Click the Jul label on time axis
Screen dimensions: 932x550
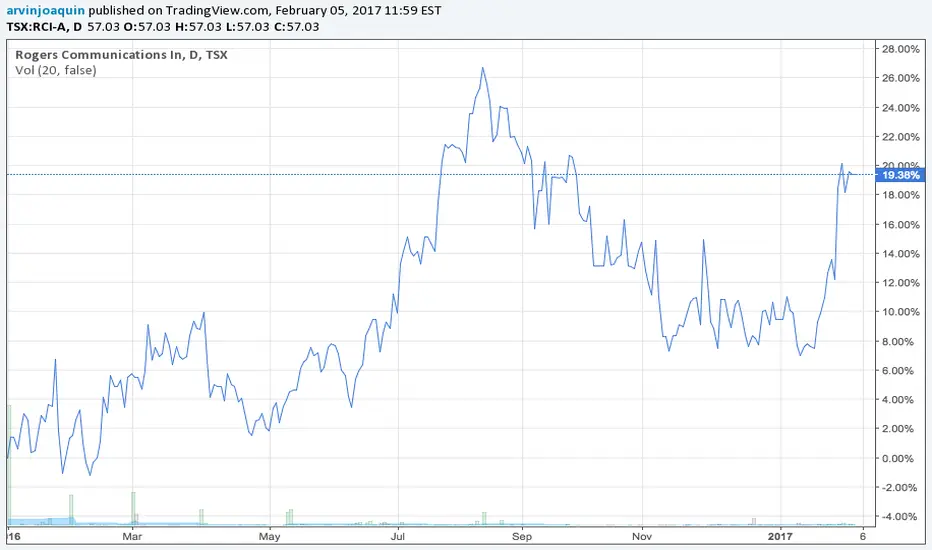pyautogui.click(x=398, y=537)
